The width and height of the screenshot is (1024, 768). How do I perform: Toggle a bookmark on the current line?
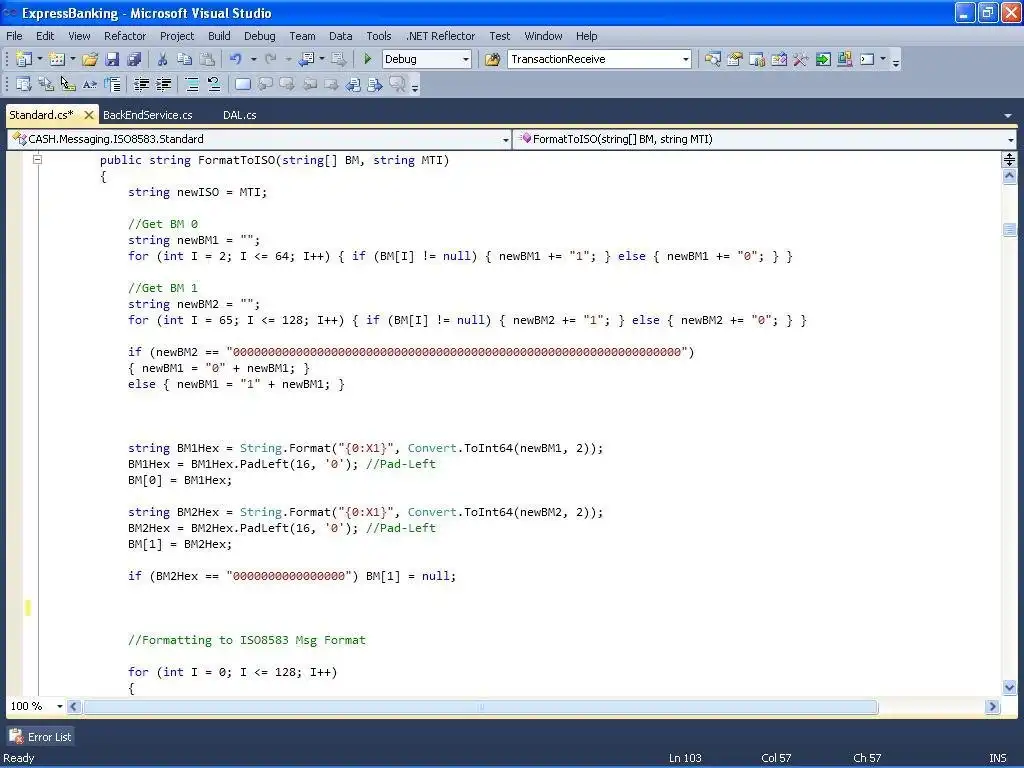242,84
